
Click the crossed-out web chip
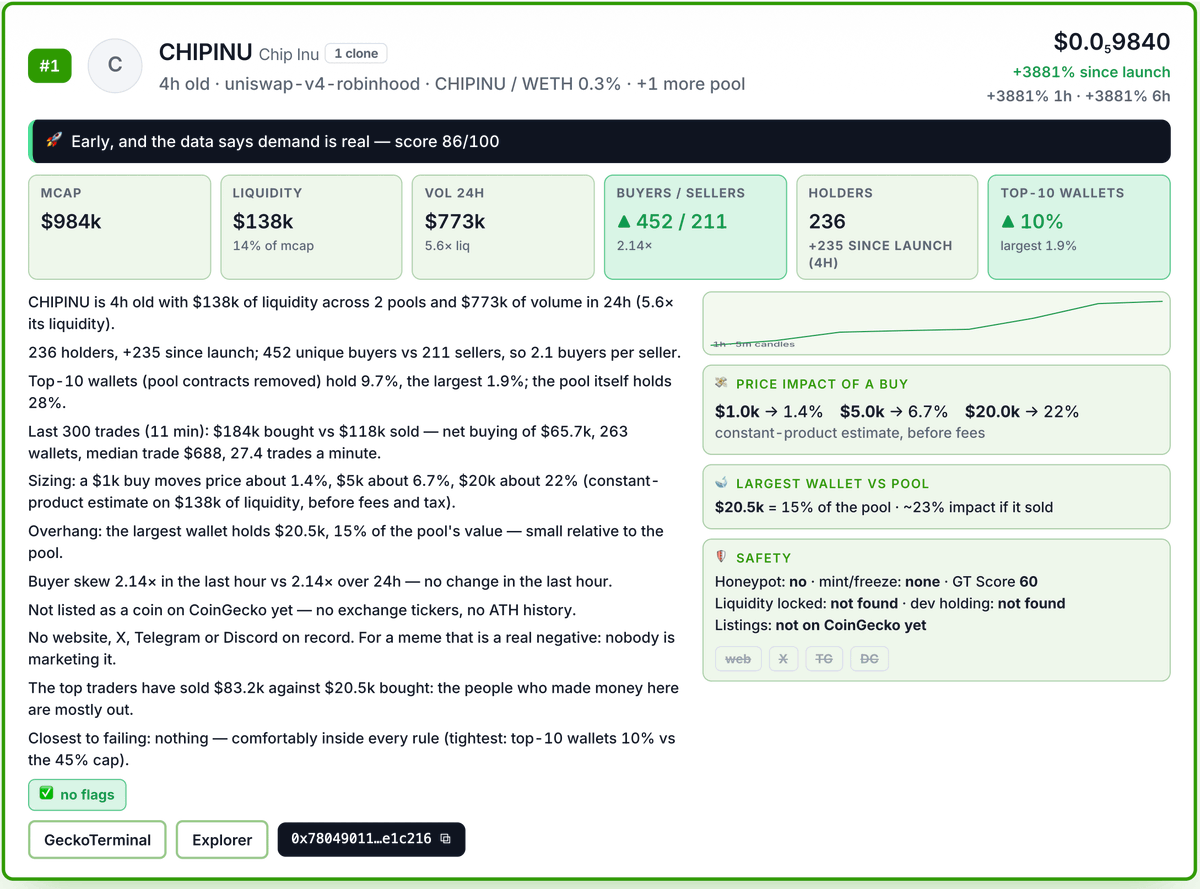[738, 659]
